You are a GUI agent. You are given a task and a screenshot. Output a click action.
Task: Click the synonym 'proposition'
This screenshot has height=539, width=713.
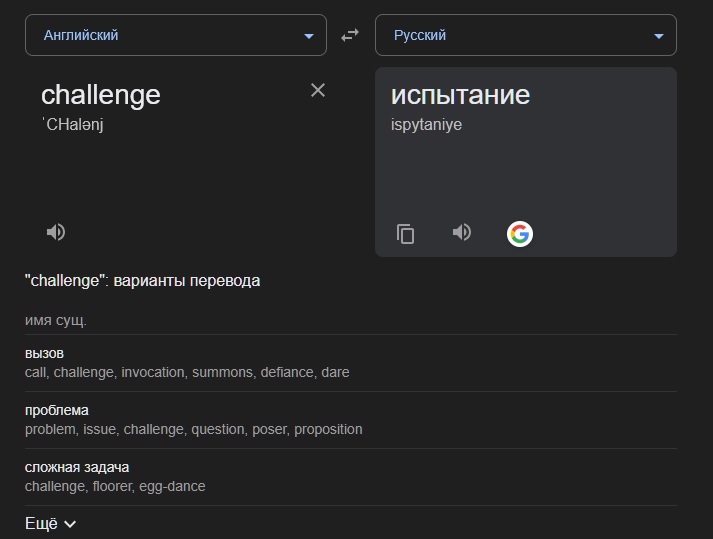(328, 429)
